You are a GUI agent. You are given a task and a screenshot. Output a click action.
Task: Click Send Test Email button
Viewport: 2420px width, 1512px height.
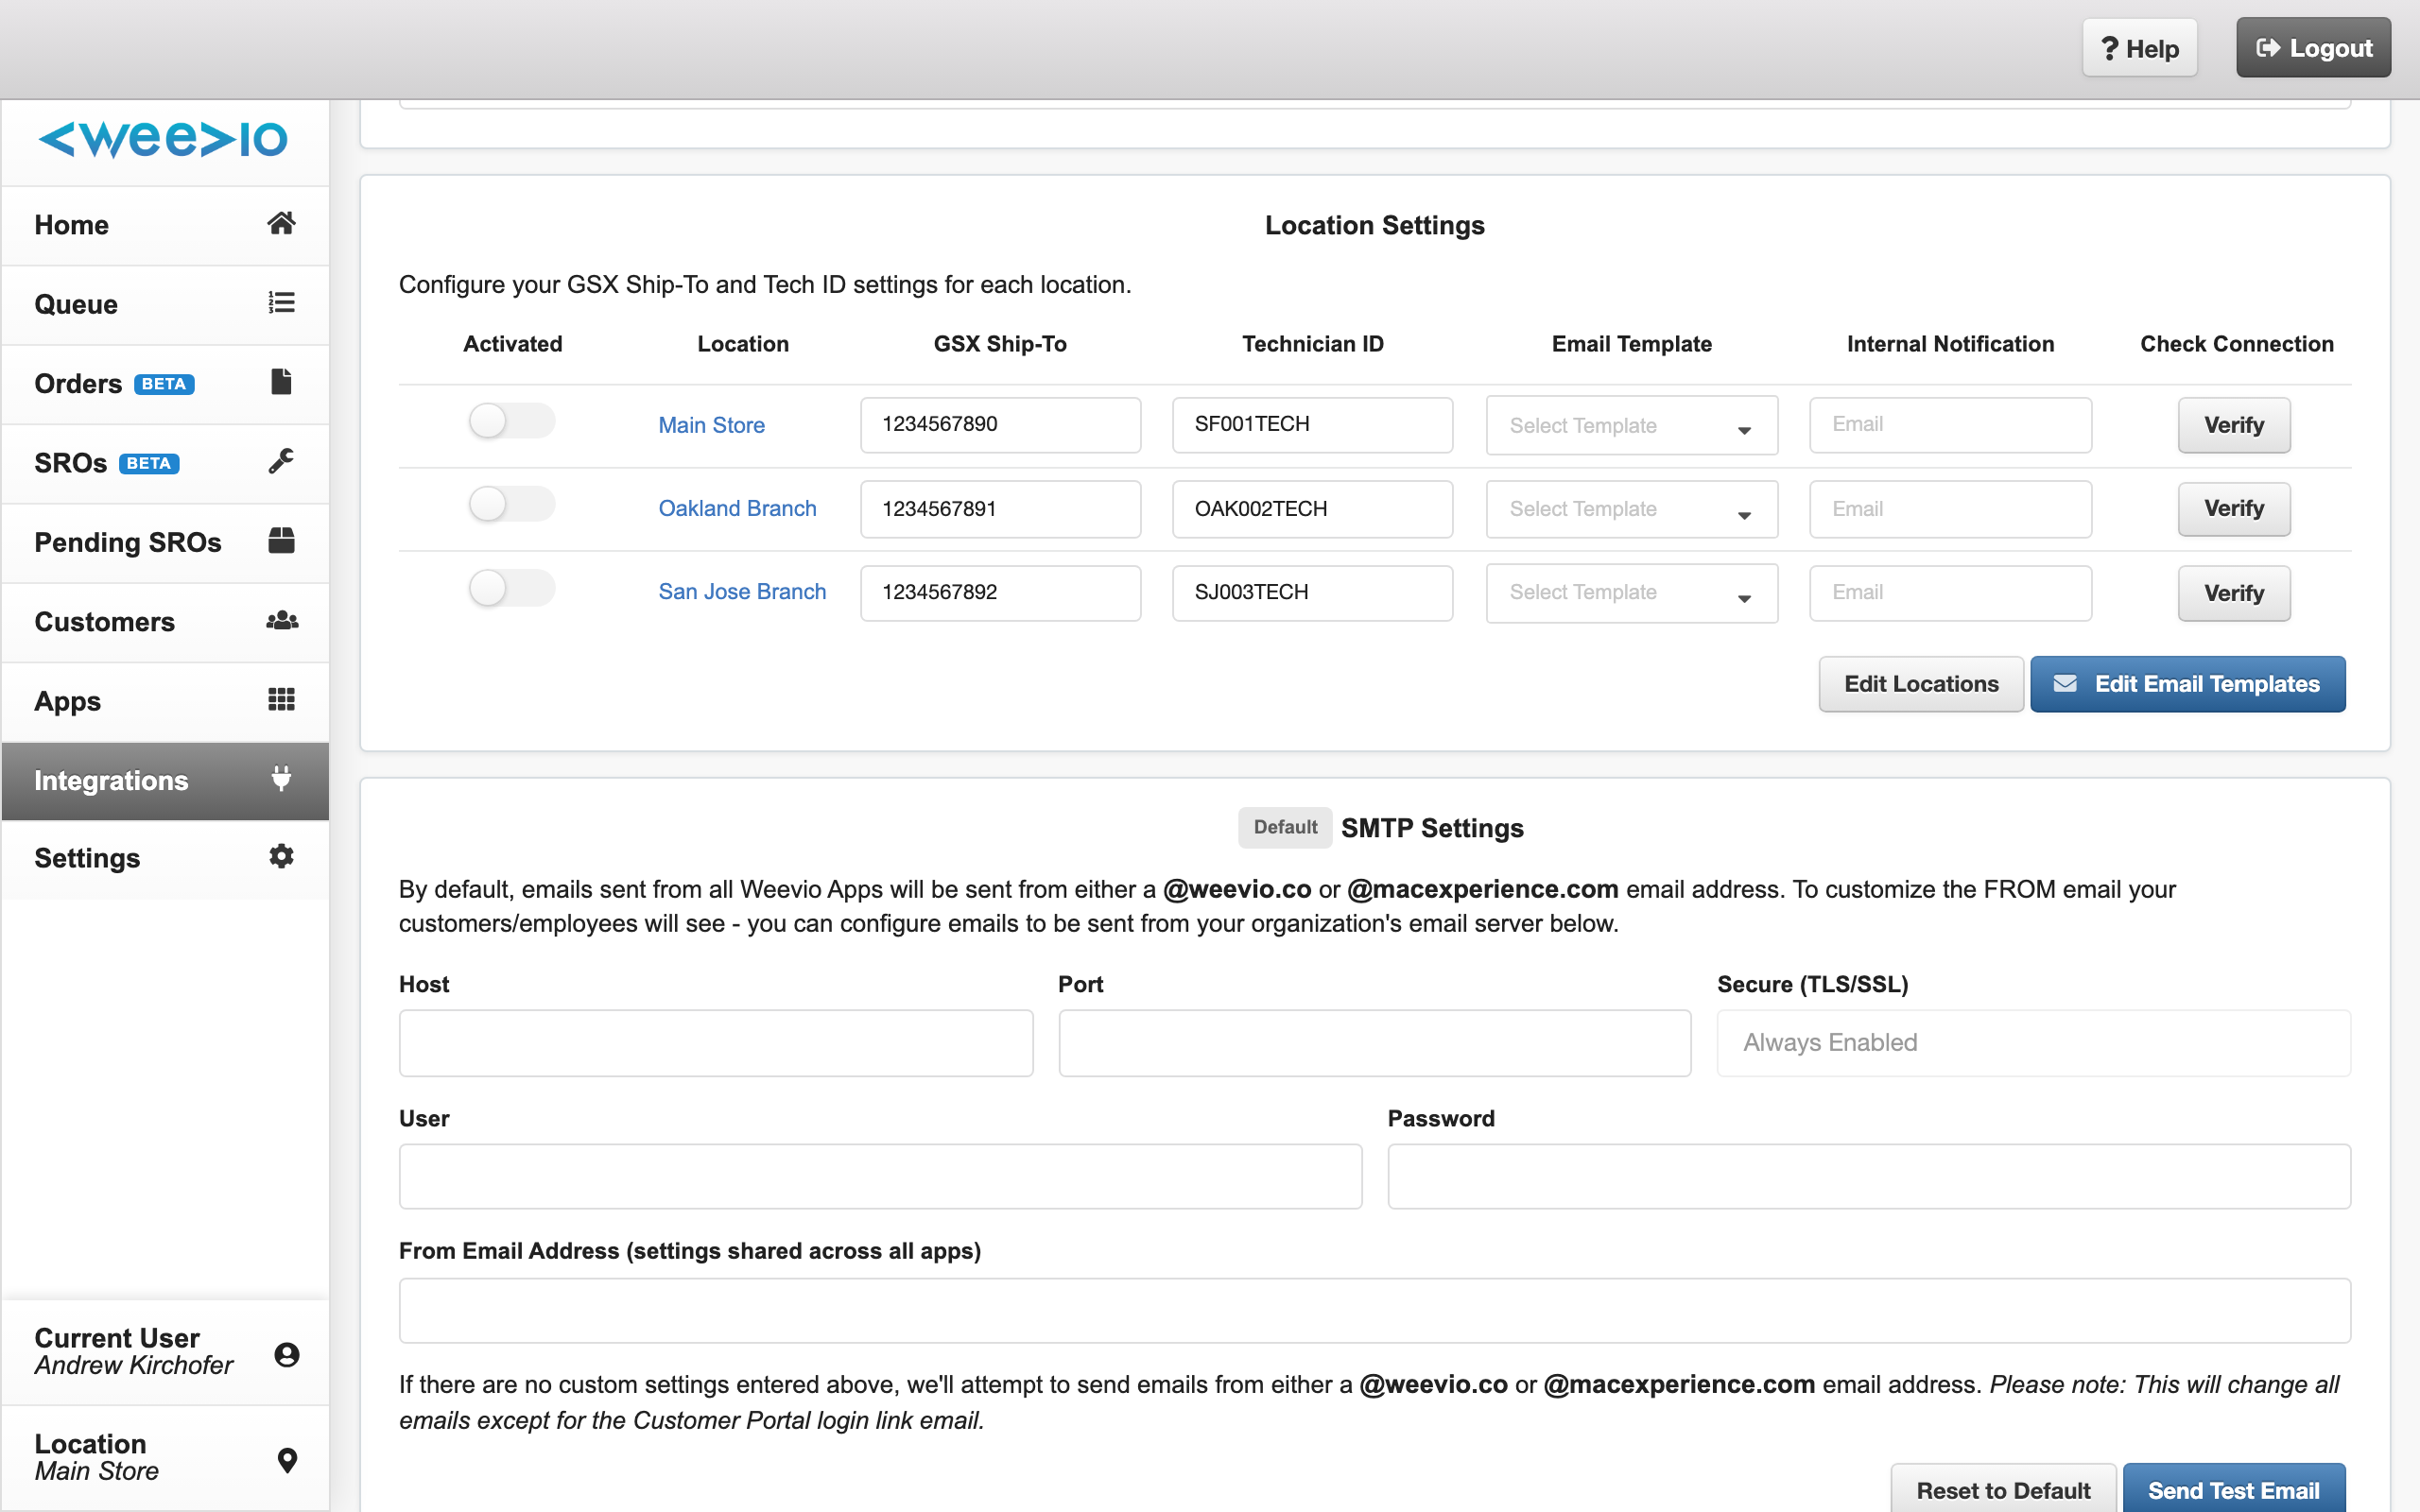pos(2234,1489)
